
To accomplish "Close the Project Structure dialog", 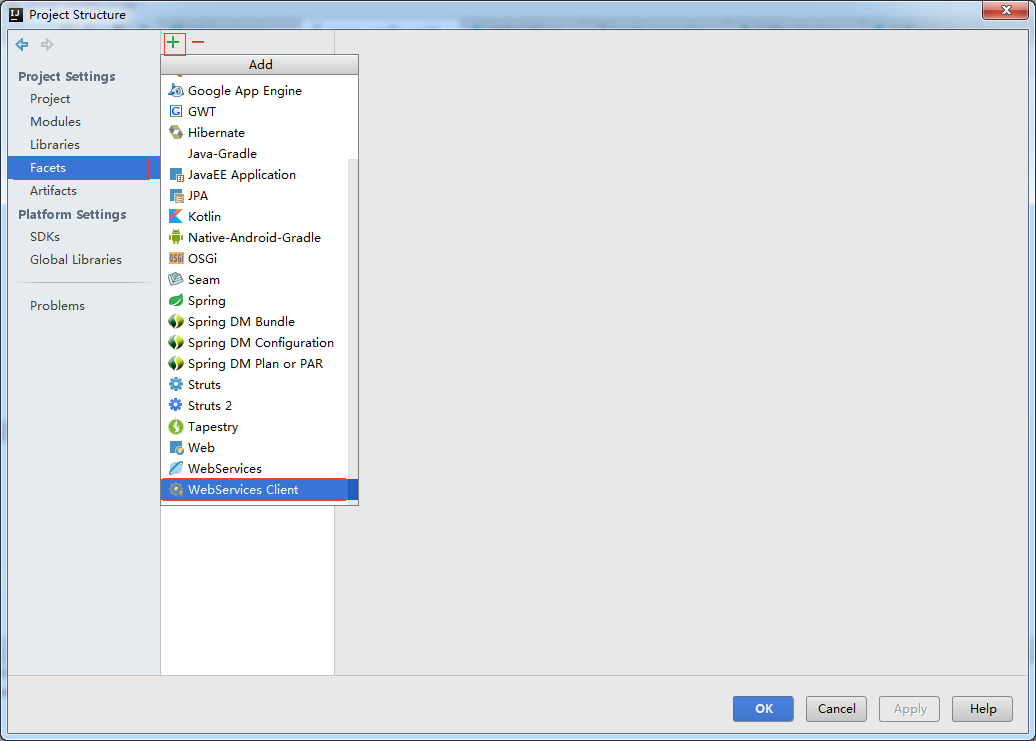I will [1006, 11].
